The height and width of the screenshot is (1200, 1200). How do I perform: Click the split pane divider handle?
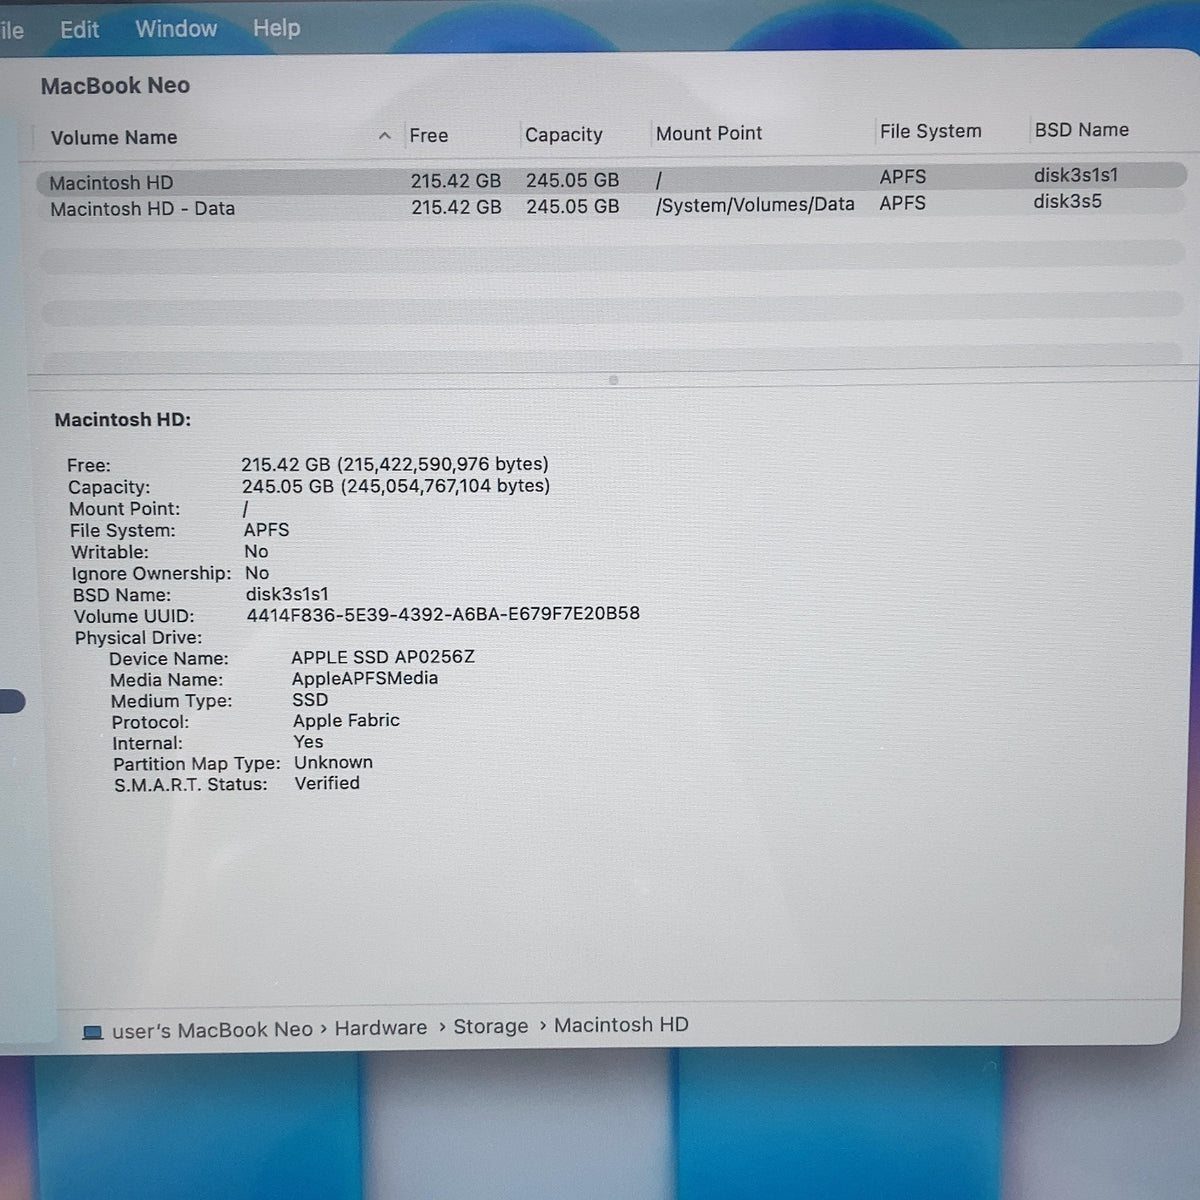pos(613,380)
